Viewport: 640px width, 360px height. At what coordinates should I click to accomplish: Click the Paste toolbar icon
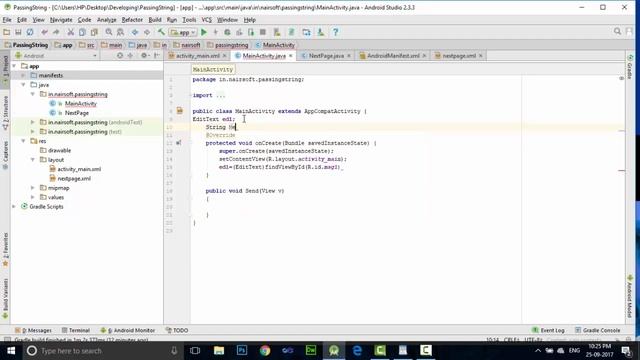pyautogui.click(x=94, y=32)
